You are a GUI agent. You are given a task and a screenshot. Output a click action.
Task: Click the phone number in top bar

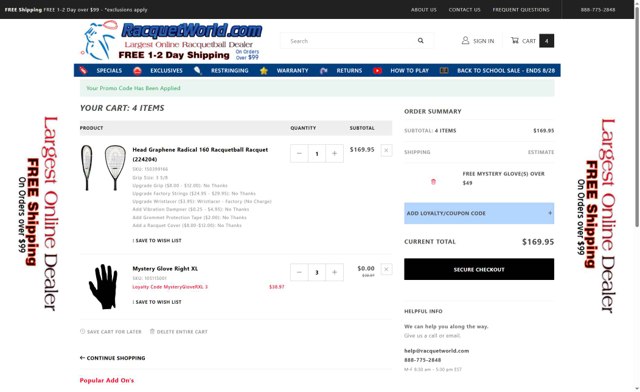[598, 9]
